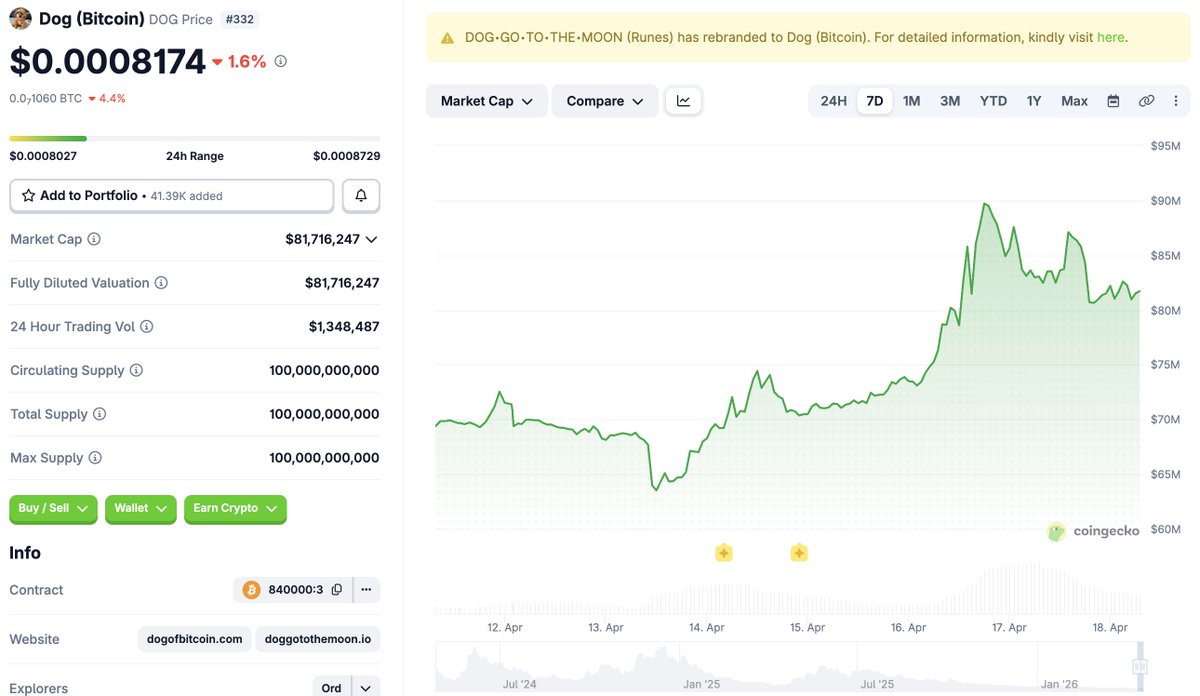Visit the doggotothemoon.io website link
This screenshot has width=1200, height=696.
(x=318, y=639)
